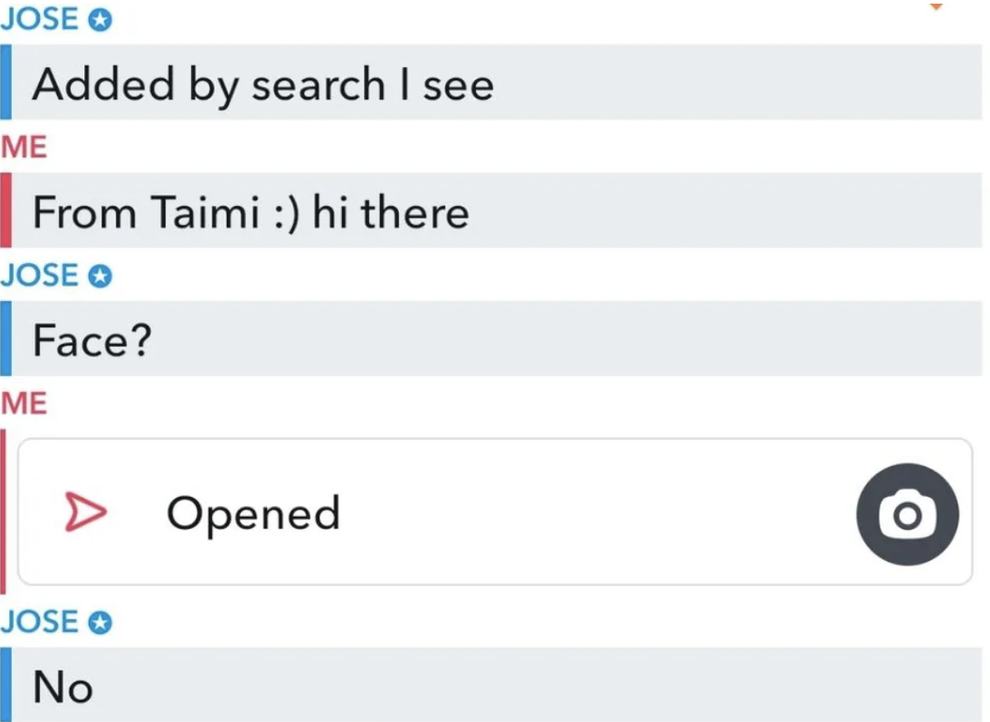Click the camera icon to reply with a snap

pos(906,513)
